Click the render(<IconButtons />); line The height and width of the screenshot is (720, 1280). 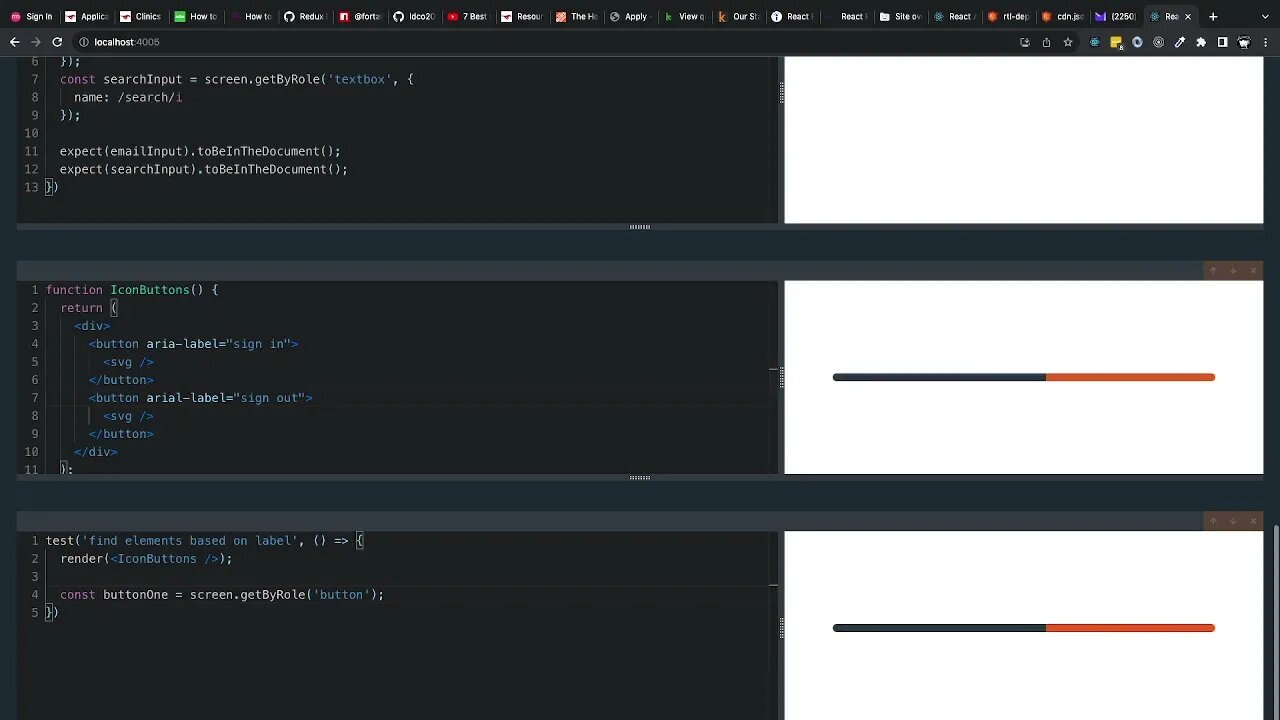tap(146, 559)
